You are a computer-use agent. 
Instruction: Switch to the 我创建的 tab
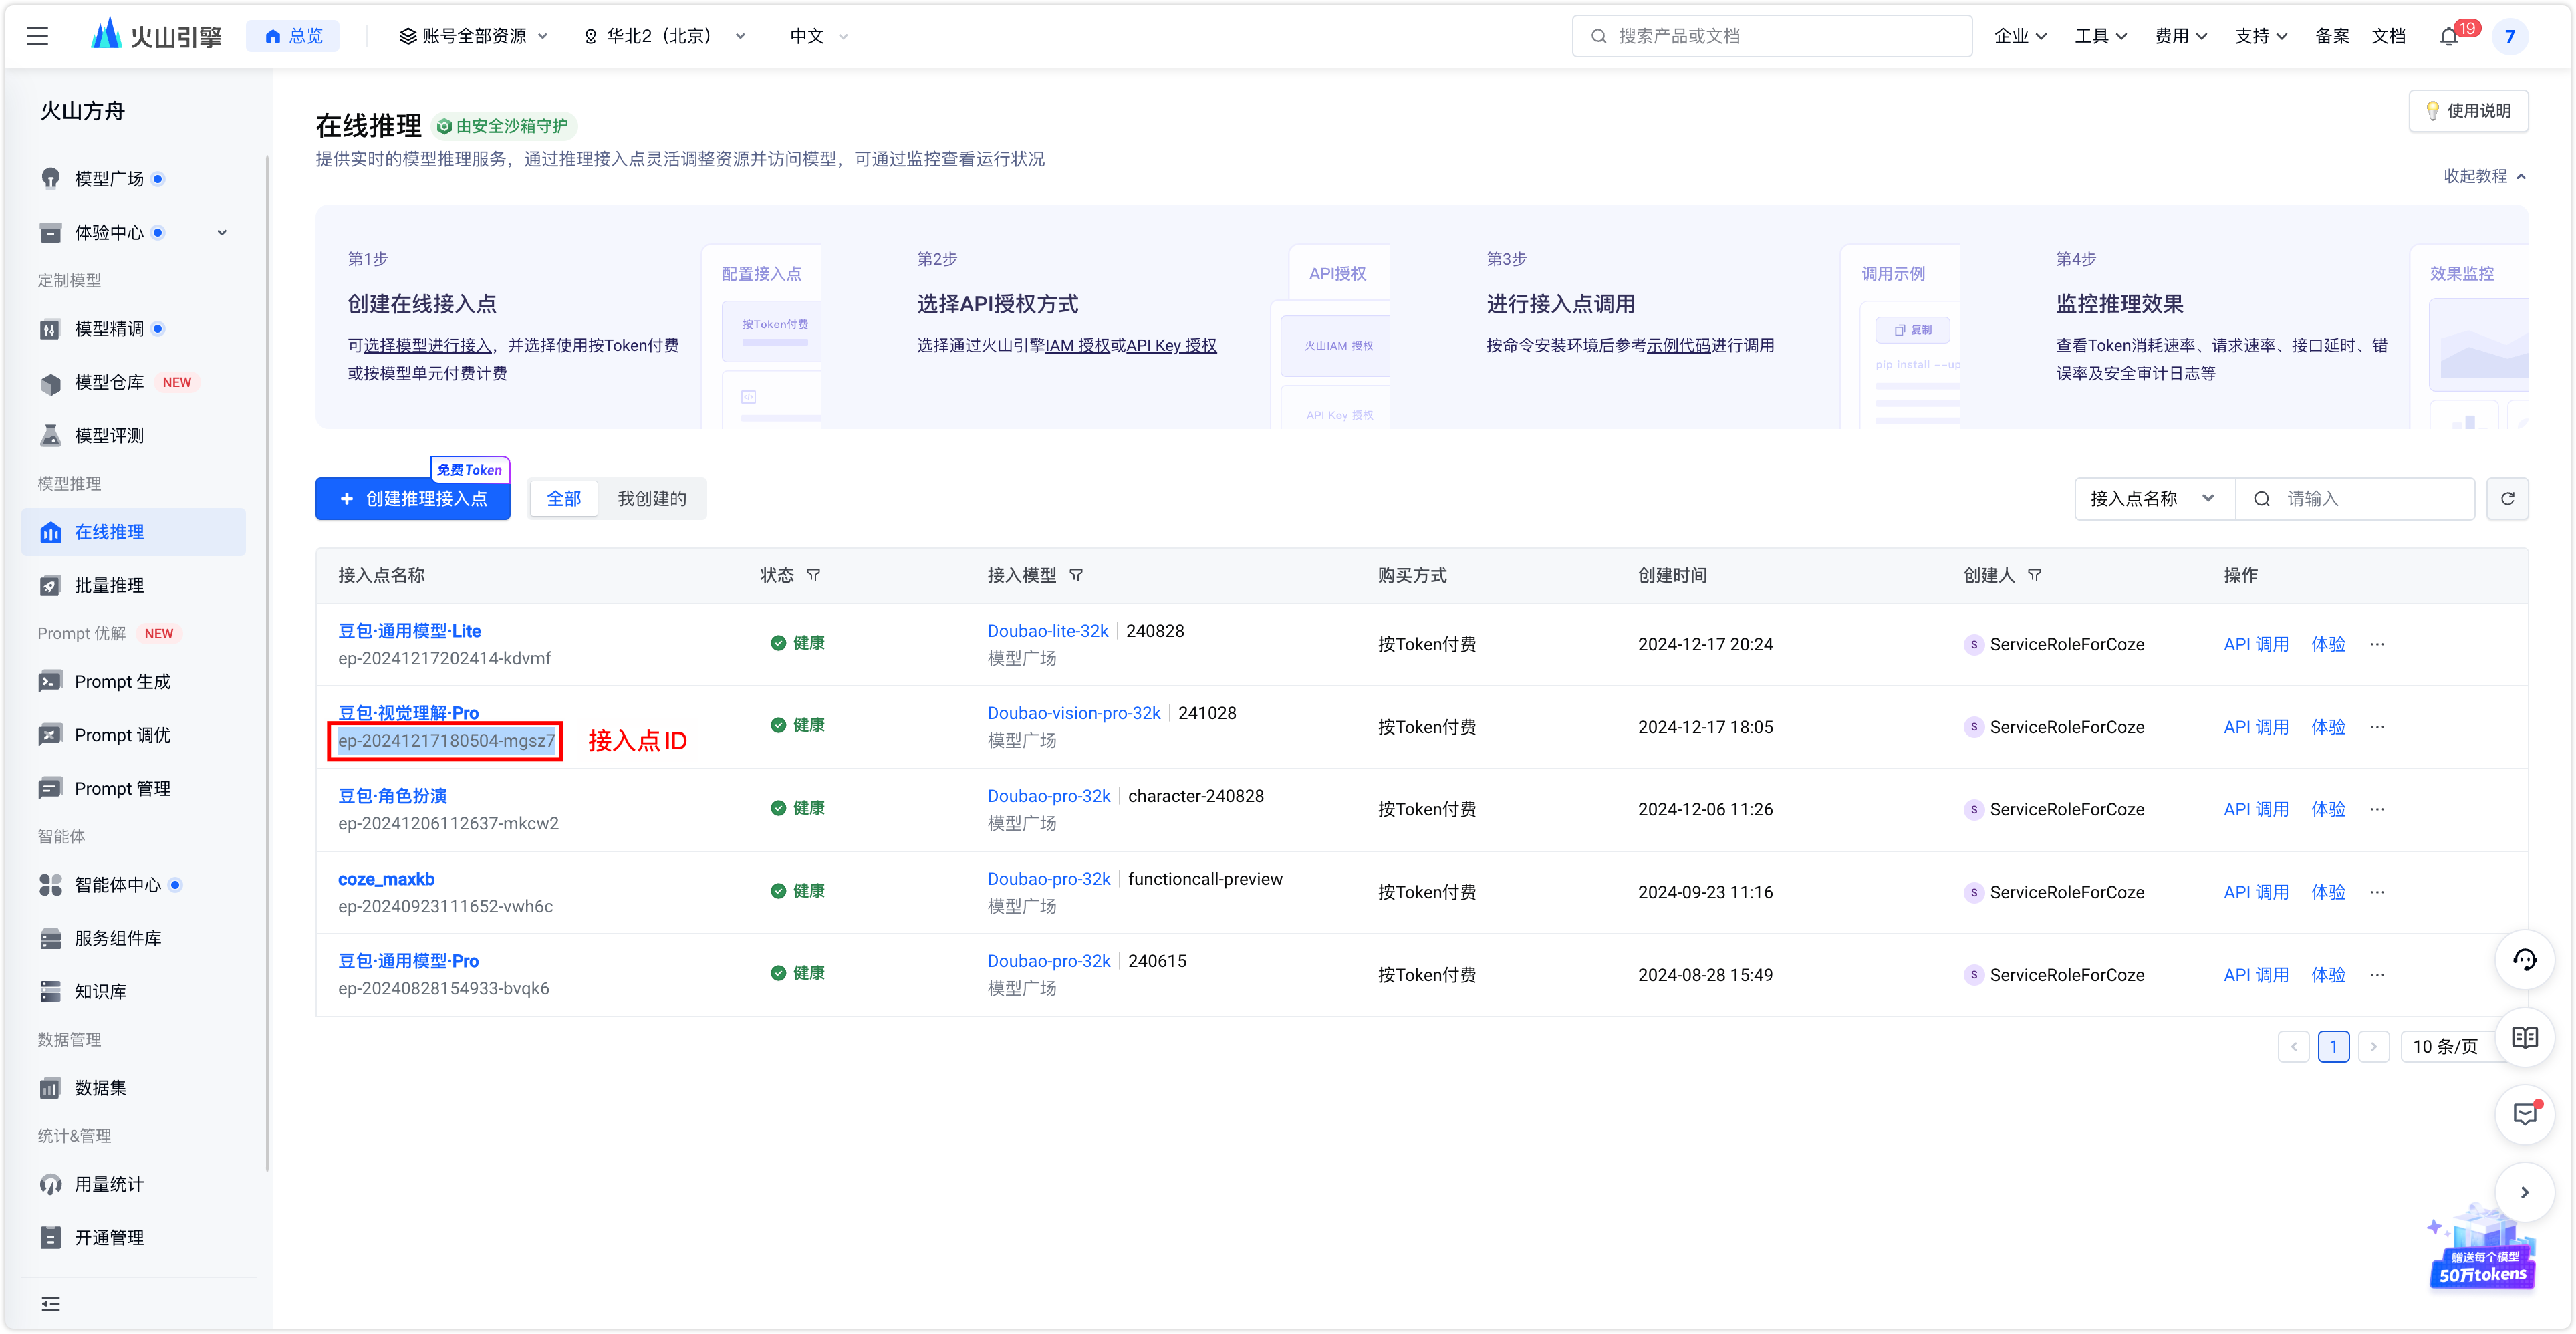pyautogui.click(x=651, y=498)
